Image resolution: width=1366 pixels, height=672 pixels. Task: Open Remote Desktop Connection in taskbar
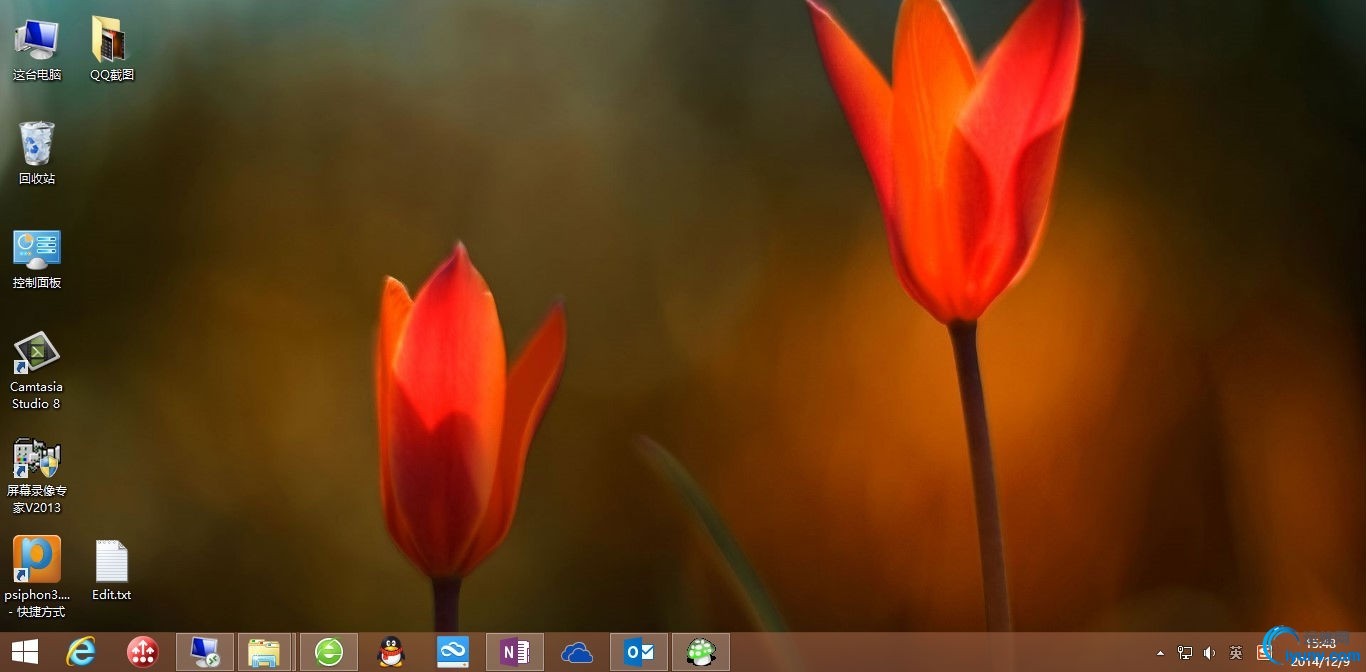[205, 652]
